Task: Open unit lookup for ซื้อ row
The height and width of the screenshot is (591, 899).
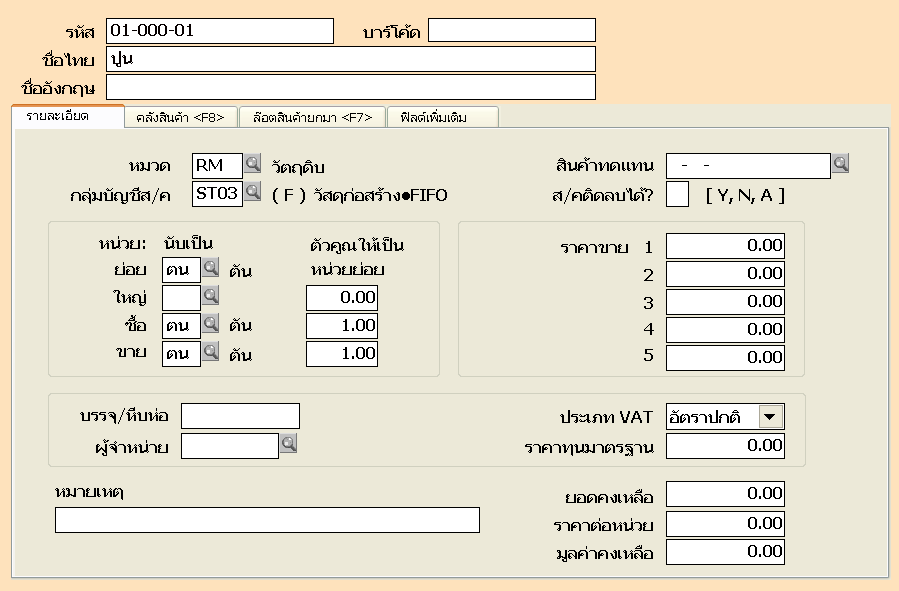Action: click(x=210, y=324)
